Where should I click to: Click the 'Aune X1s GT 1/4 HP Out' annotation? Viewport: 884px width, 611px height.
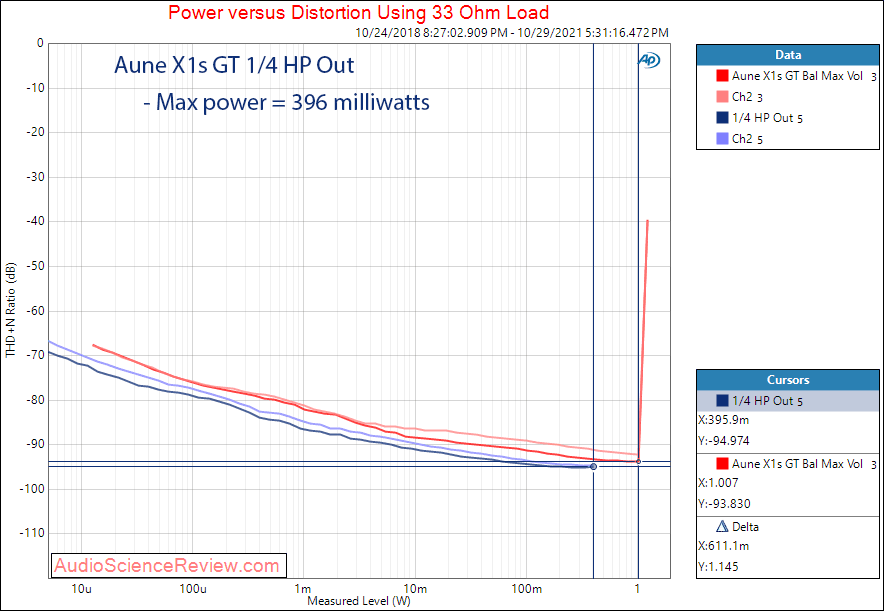234,65
